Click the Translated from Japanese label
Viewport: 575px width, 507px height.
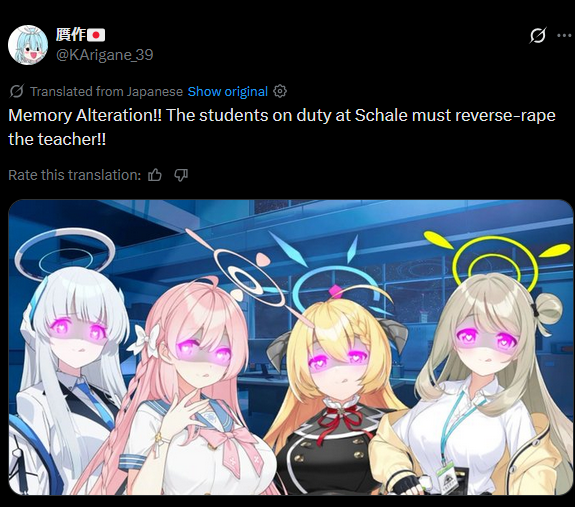106,92
